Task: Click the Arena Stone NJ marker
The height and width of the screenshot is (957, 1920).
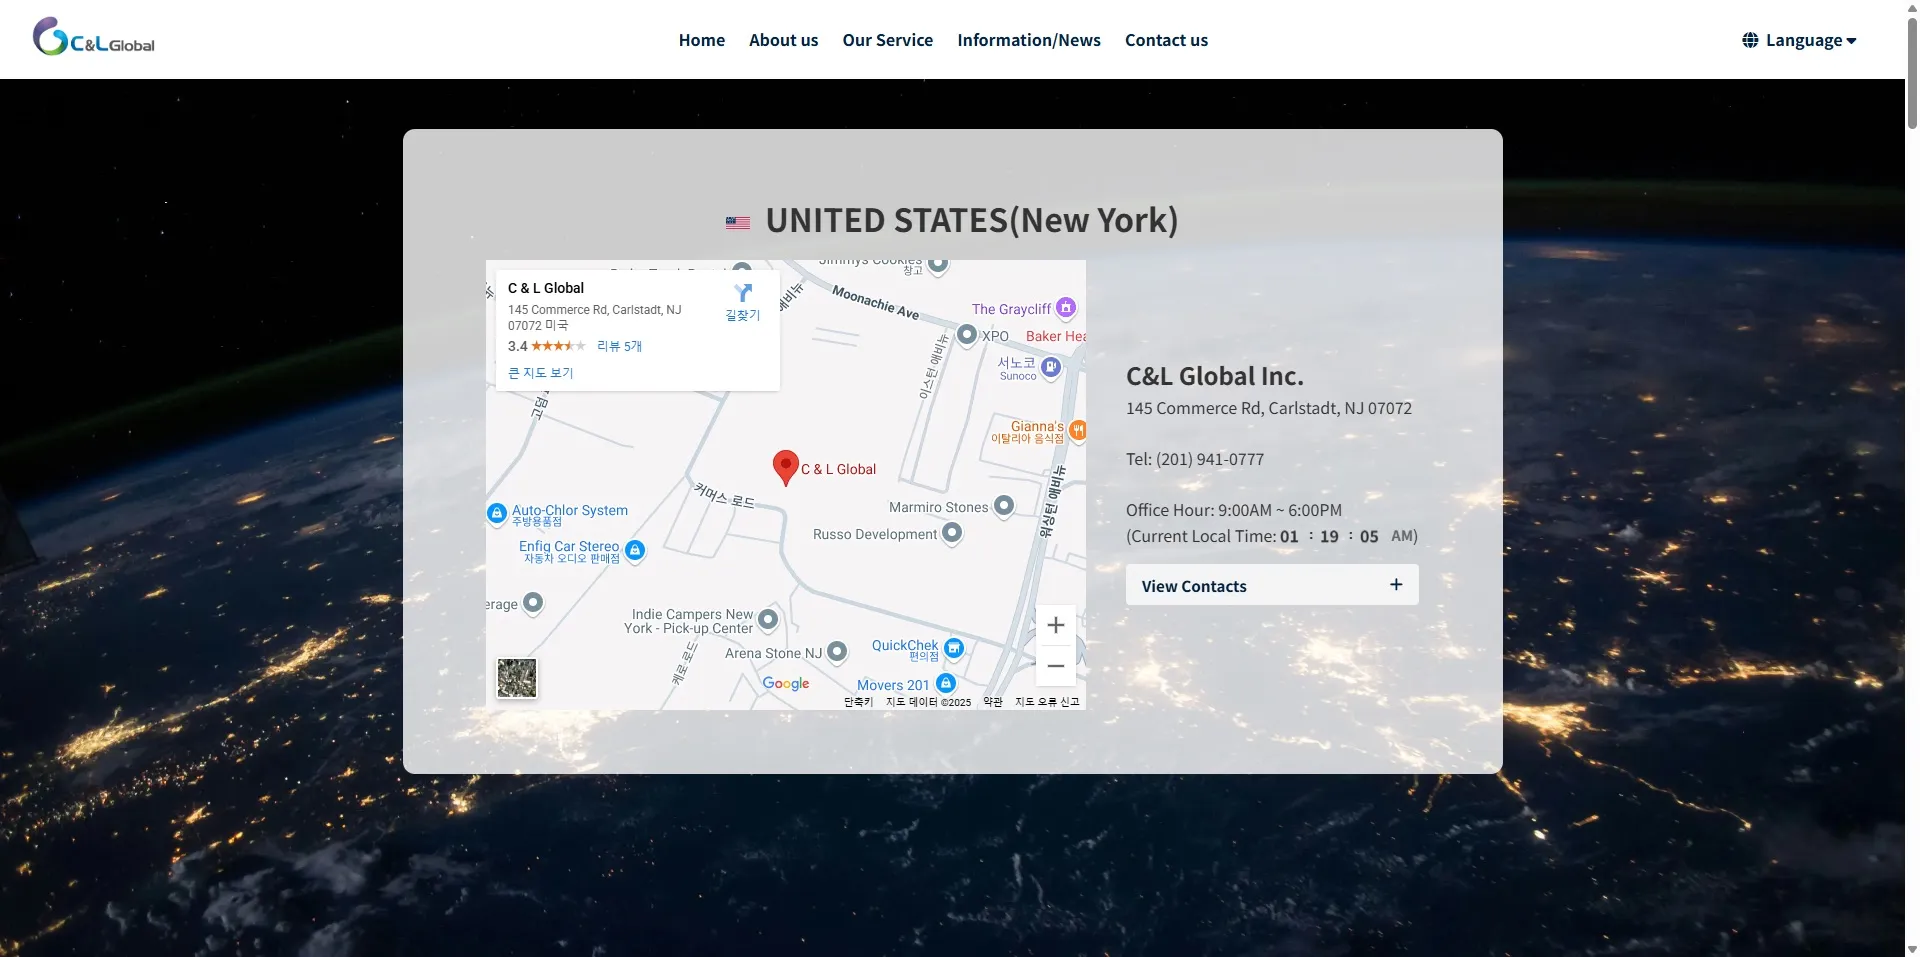Action: (x=837, y=652)
